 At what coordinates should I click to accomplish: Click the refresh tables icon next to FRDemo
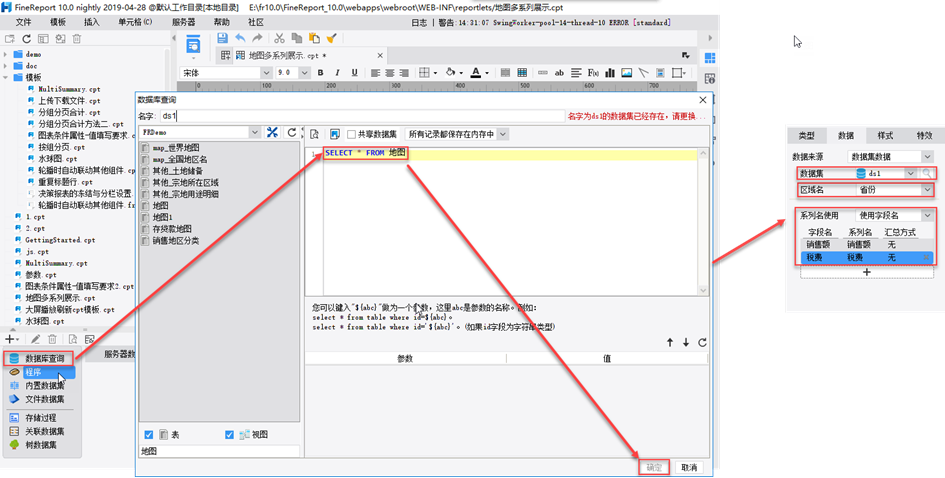[292, 132]
